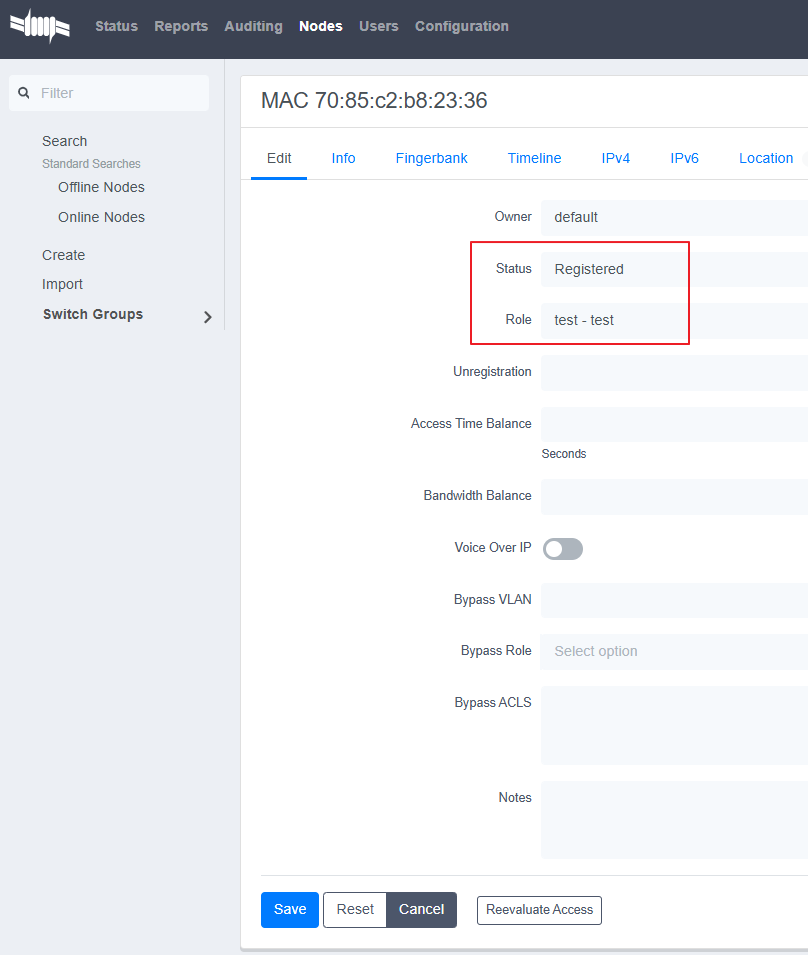Open the Configuration top menu
The height and width of the screenshot is (955, 808).
tap(462, 26)
